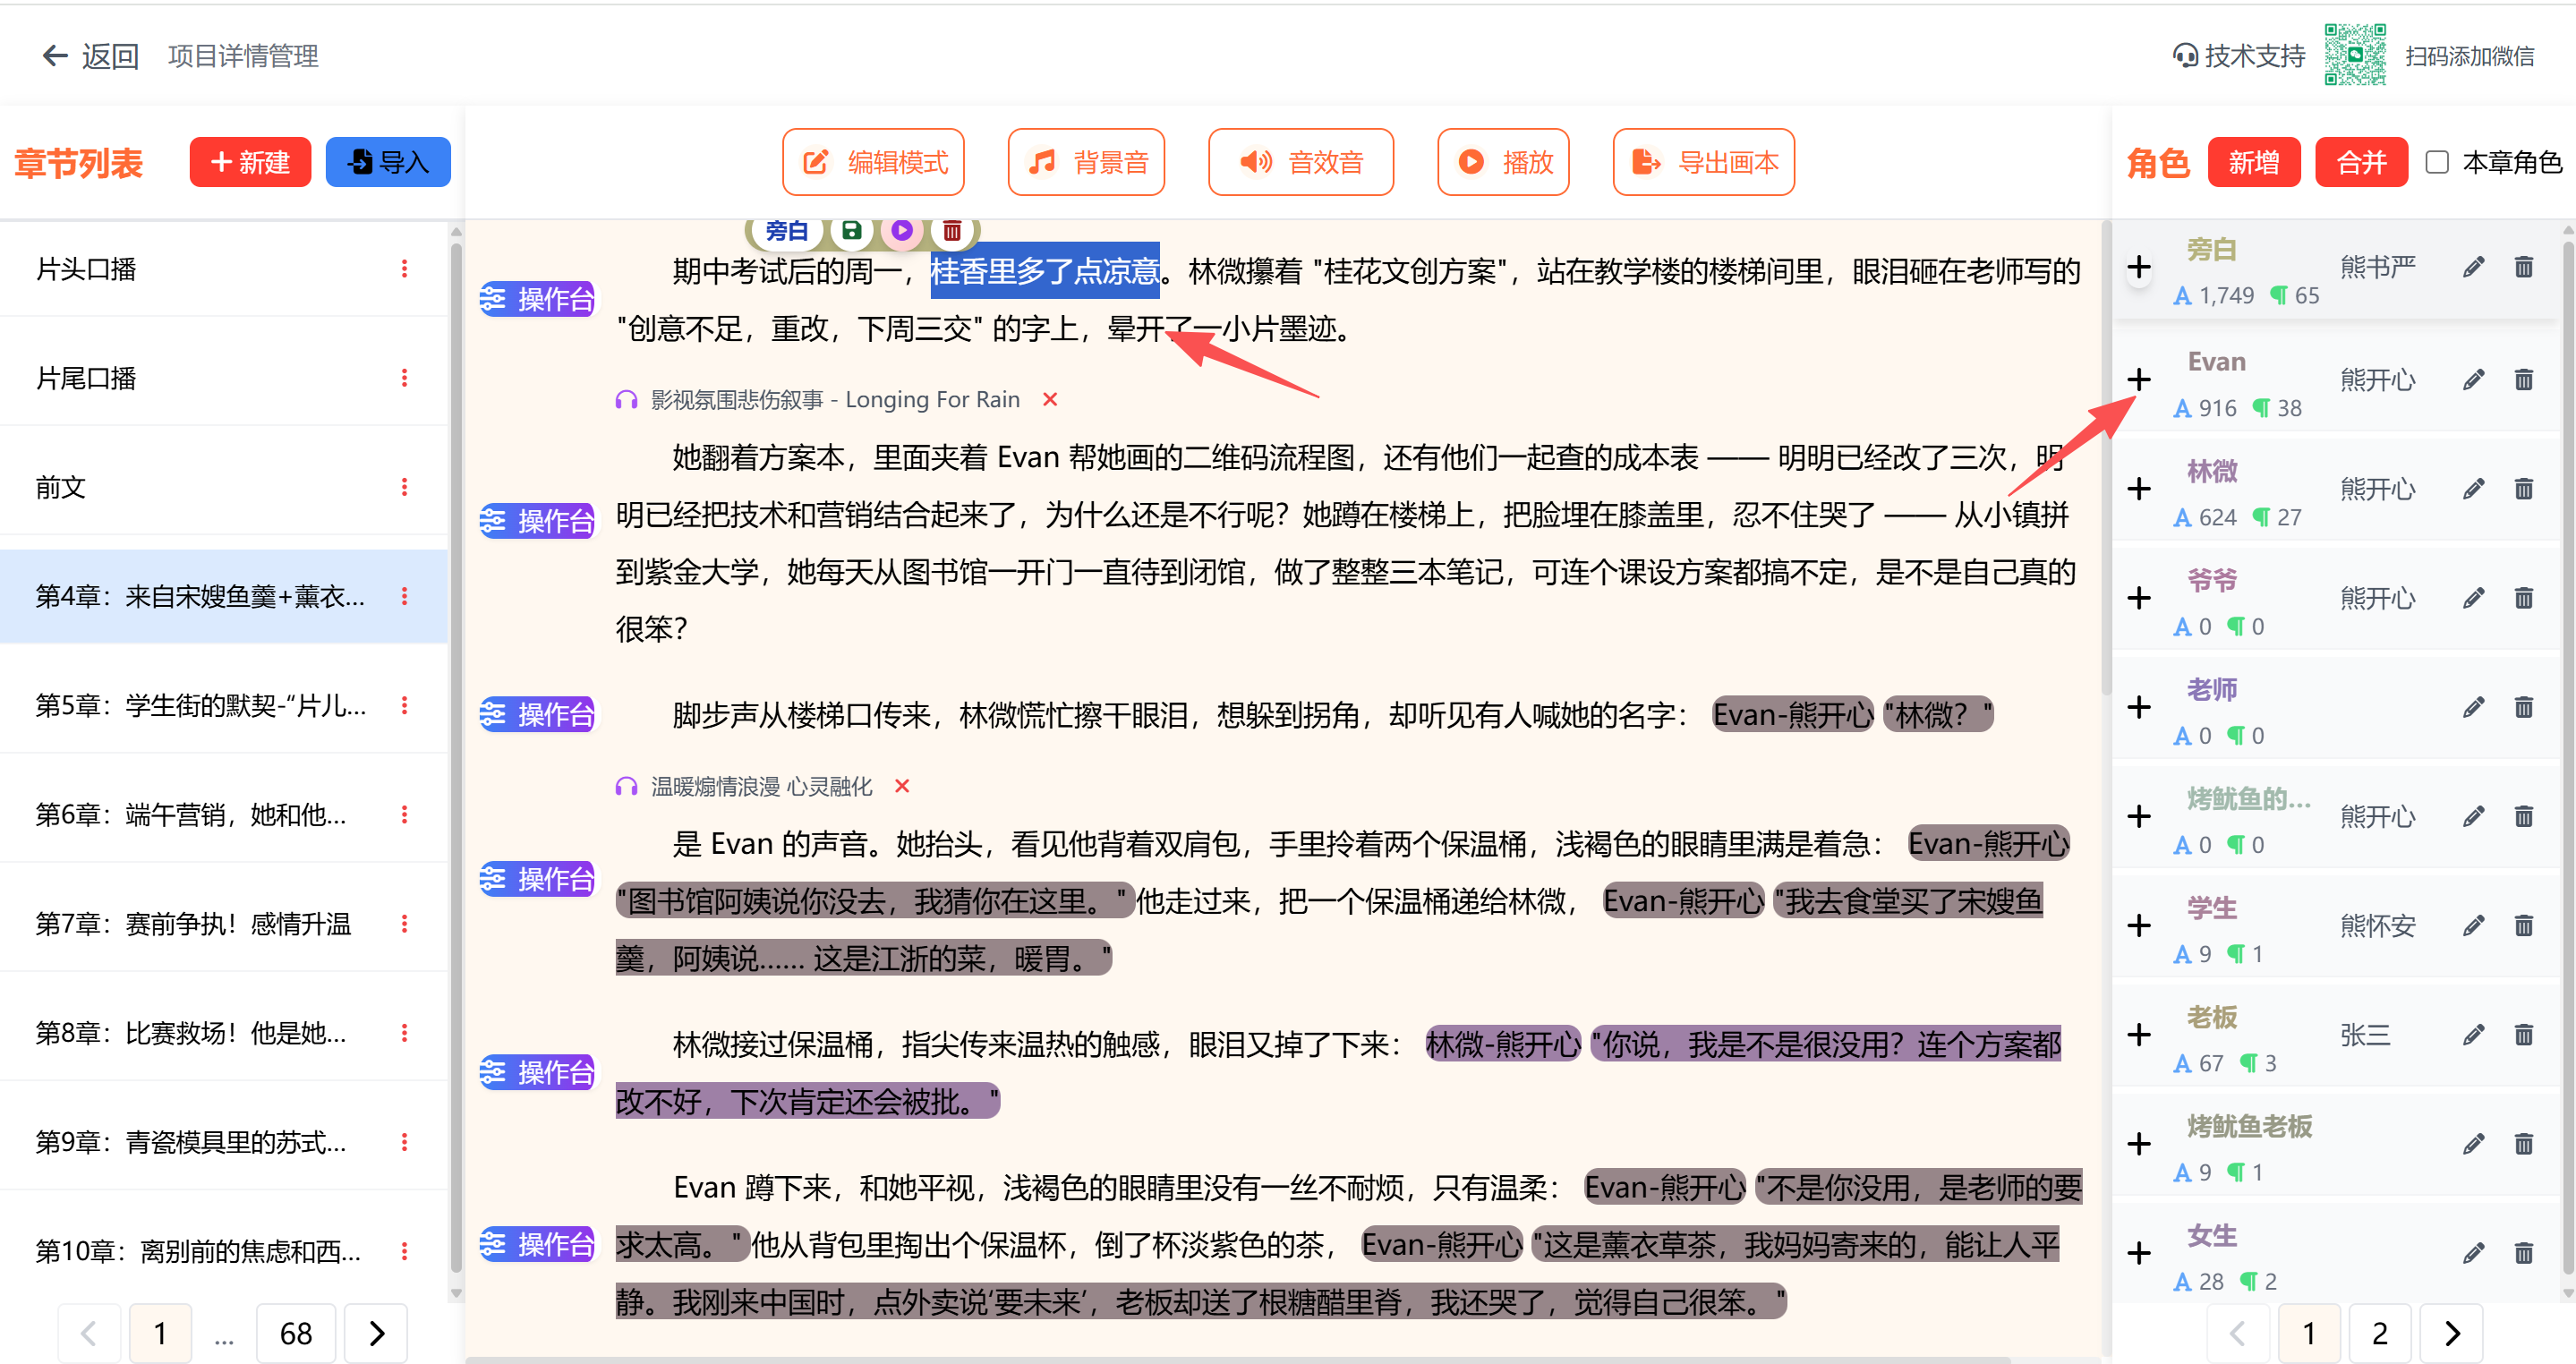Expand more options for 第8章
This screenshot has height=1364, width=2576.
[404, 1033]
